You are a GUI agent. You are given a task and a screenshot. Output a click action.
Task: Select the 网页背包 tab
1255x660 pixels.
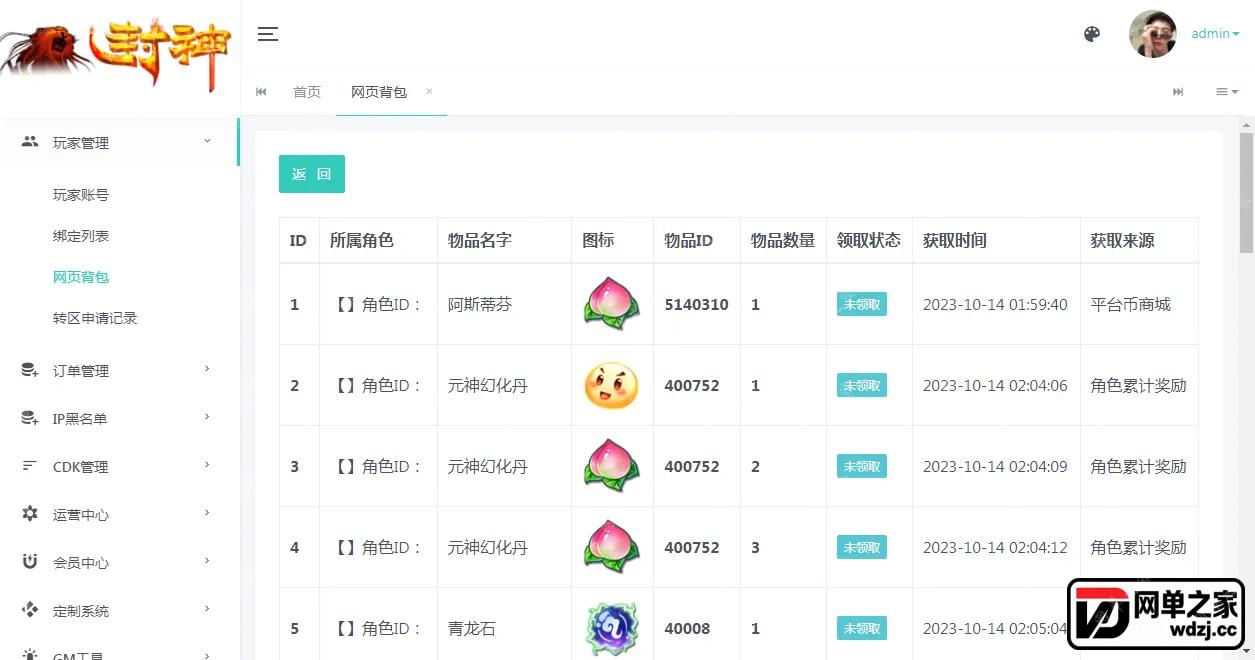[x=379, y=92]
